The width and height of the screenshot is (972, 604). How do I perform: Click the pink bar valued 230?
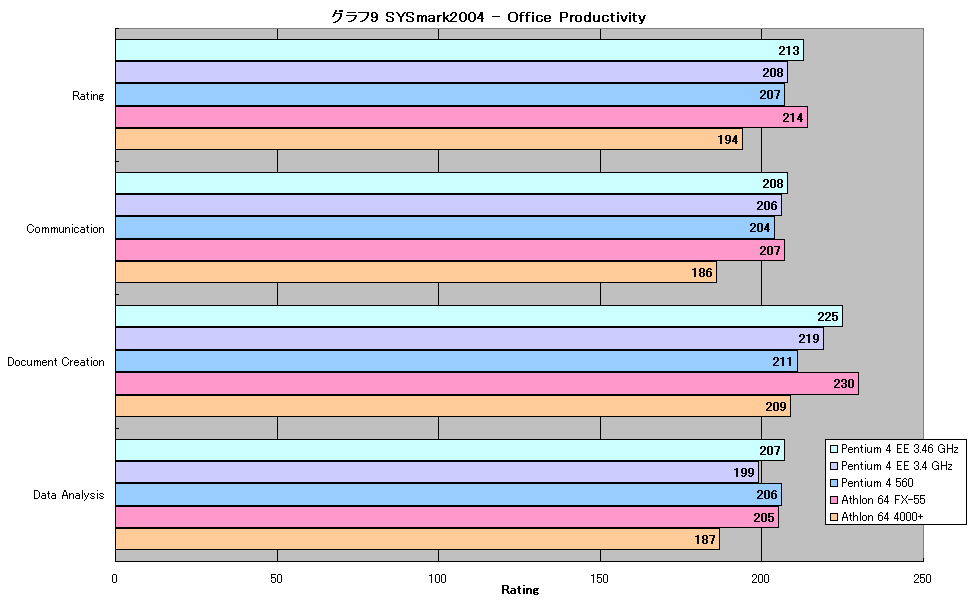point(487,384)
